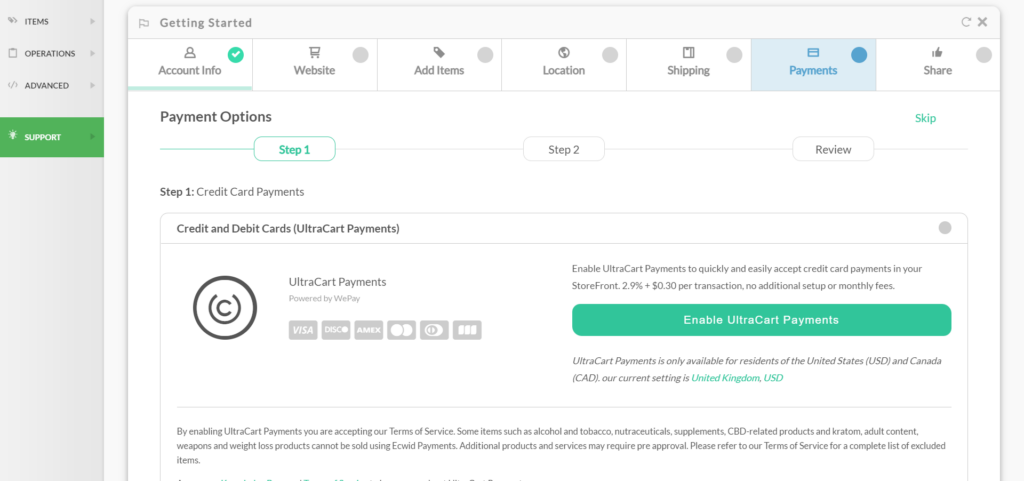
Task: Click the Advanced code brackets icon
Action: (12, 85)
